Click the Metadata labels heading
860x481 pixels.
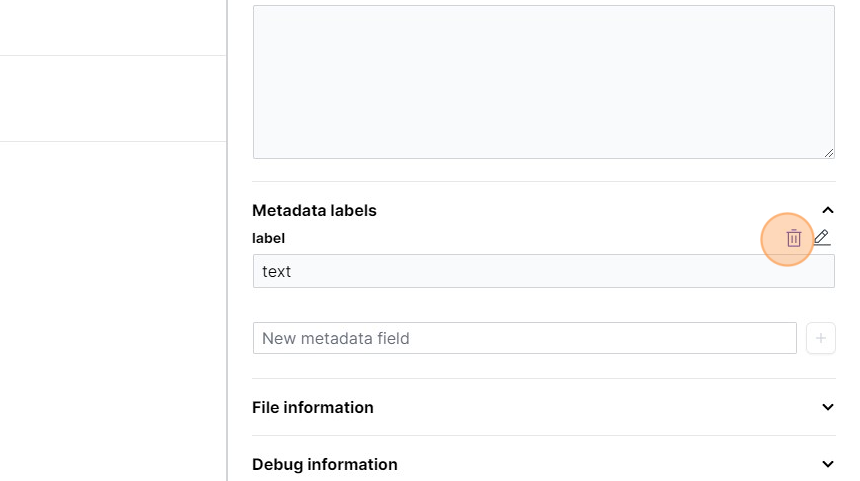click(x=314, y=210)
